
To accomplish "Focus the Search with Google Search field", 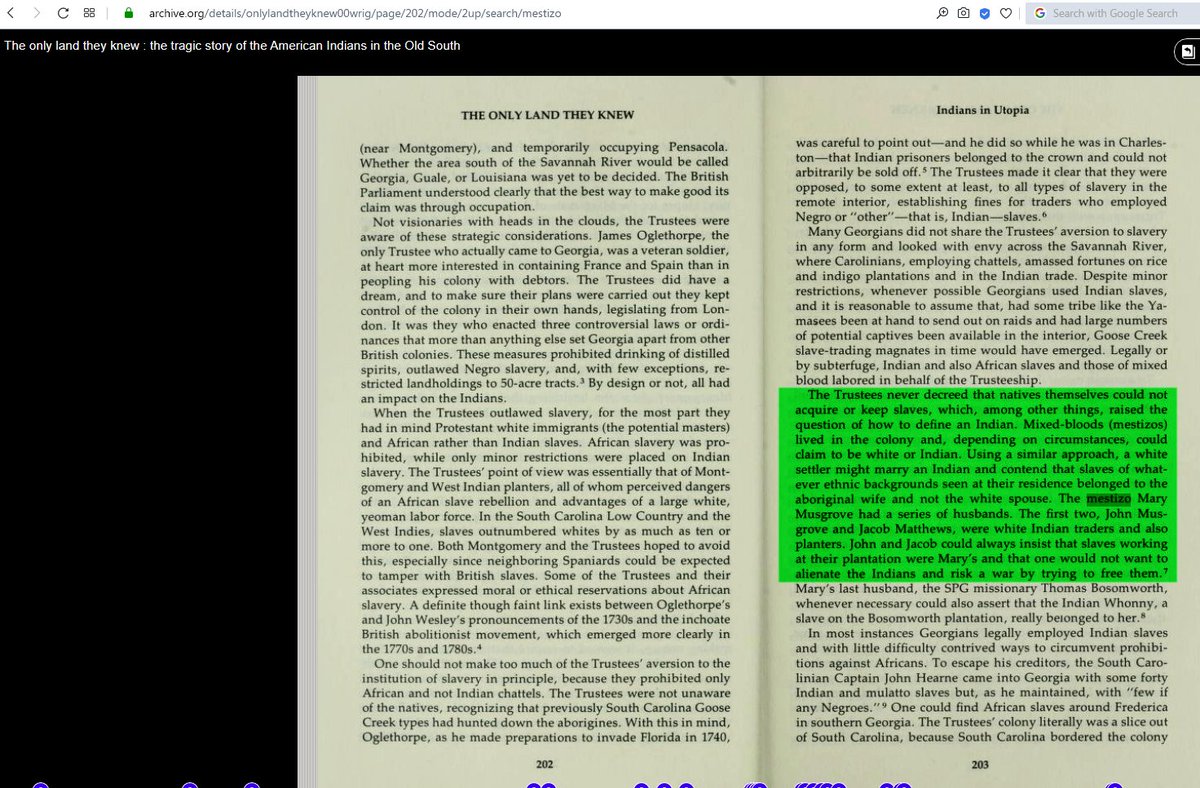I will pyautogui.click(x=1114, y=13).
